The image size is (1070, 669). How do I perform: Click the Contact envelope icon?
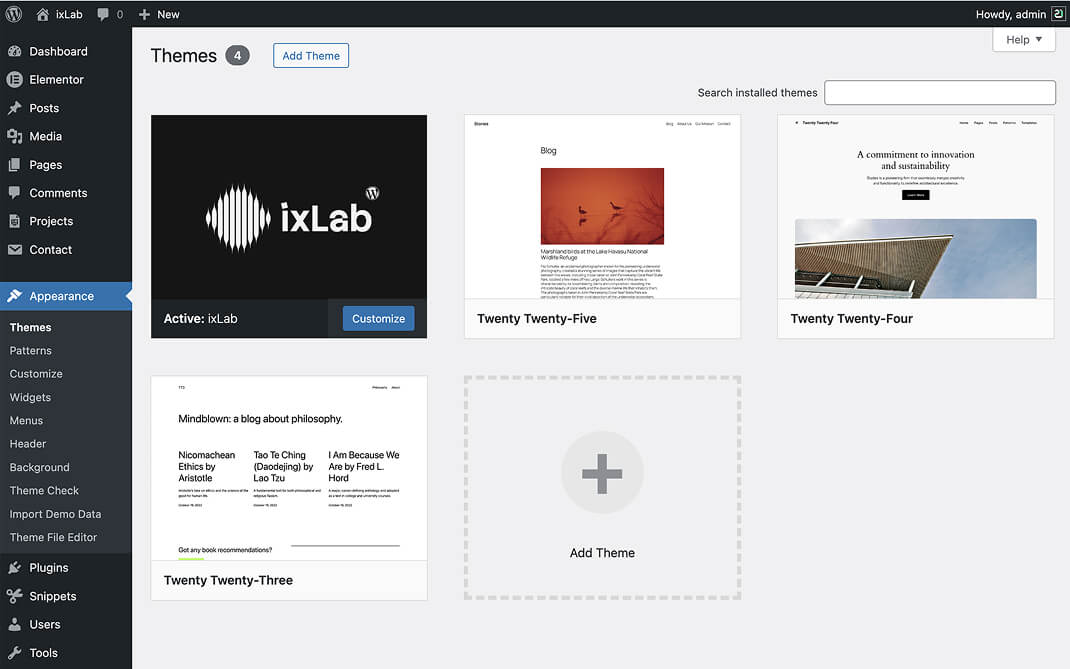15,250
